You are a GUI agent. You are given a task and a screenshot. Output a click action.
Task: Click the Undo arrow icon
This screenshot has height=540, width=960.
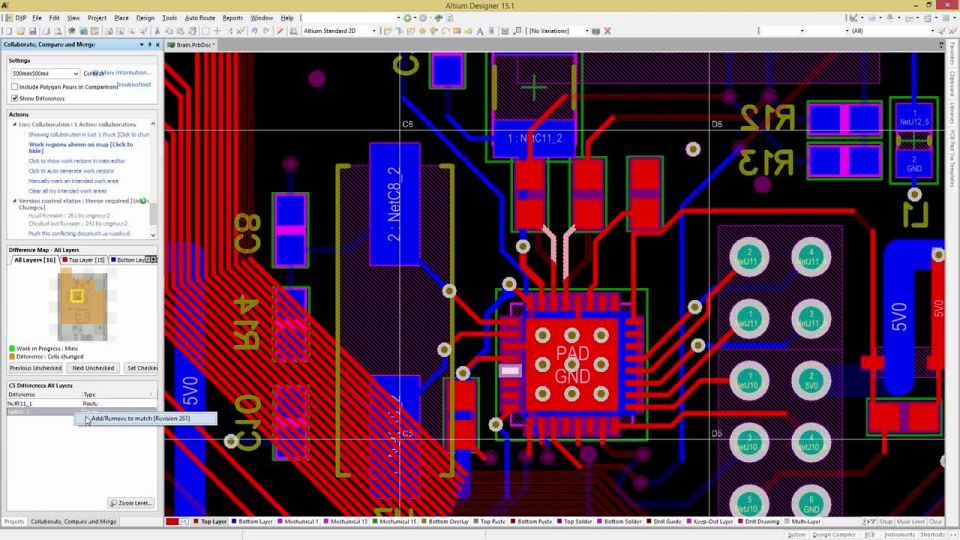click(x=254, y=31)
